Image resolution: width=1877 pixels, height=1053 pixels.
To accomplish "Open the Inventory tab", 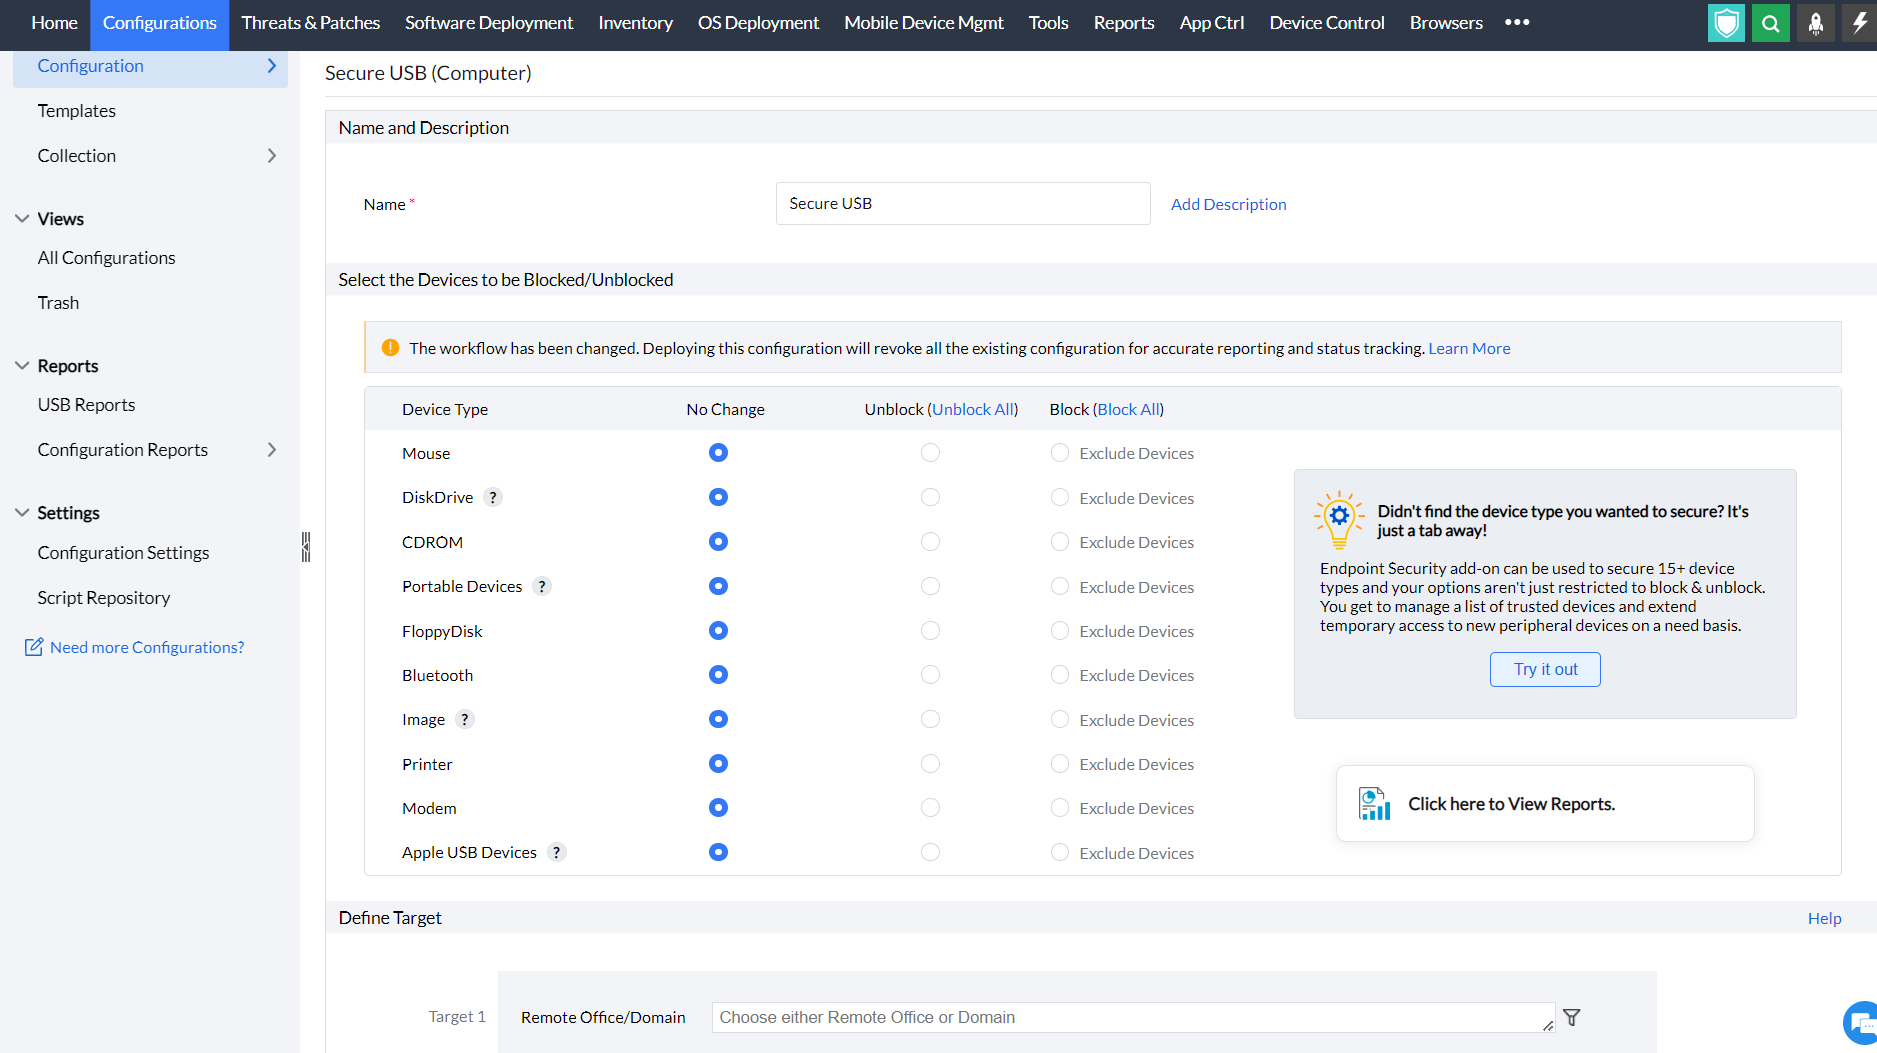I will pyautogui.click(x=635, y=23).
